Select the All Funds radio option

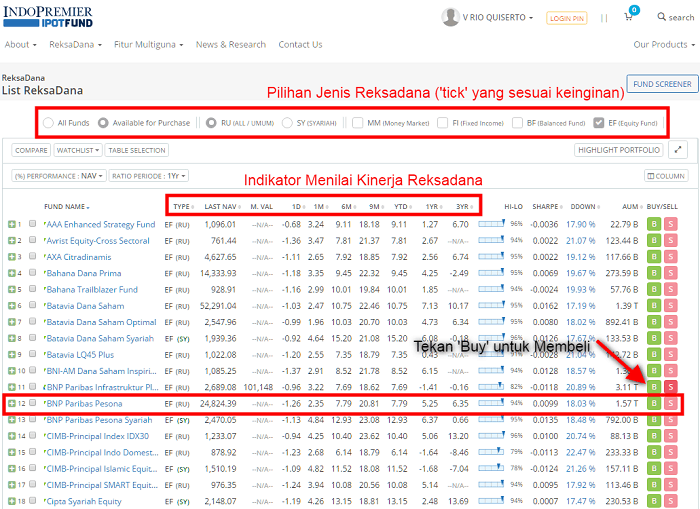[x=48, y=123]
